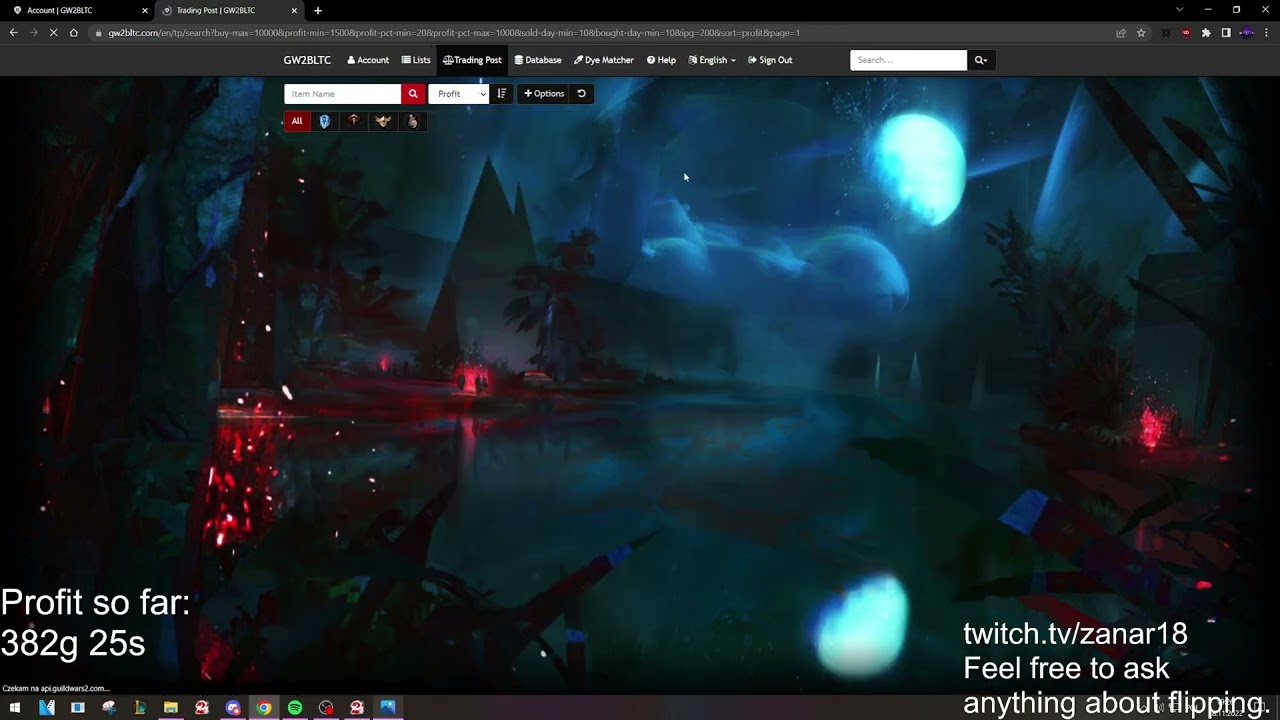
Task: Click the red item name search button
Action: click(413, 94)
